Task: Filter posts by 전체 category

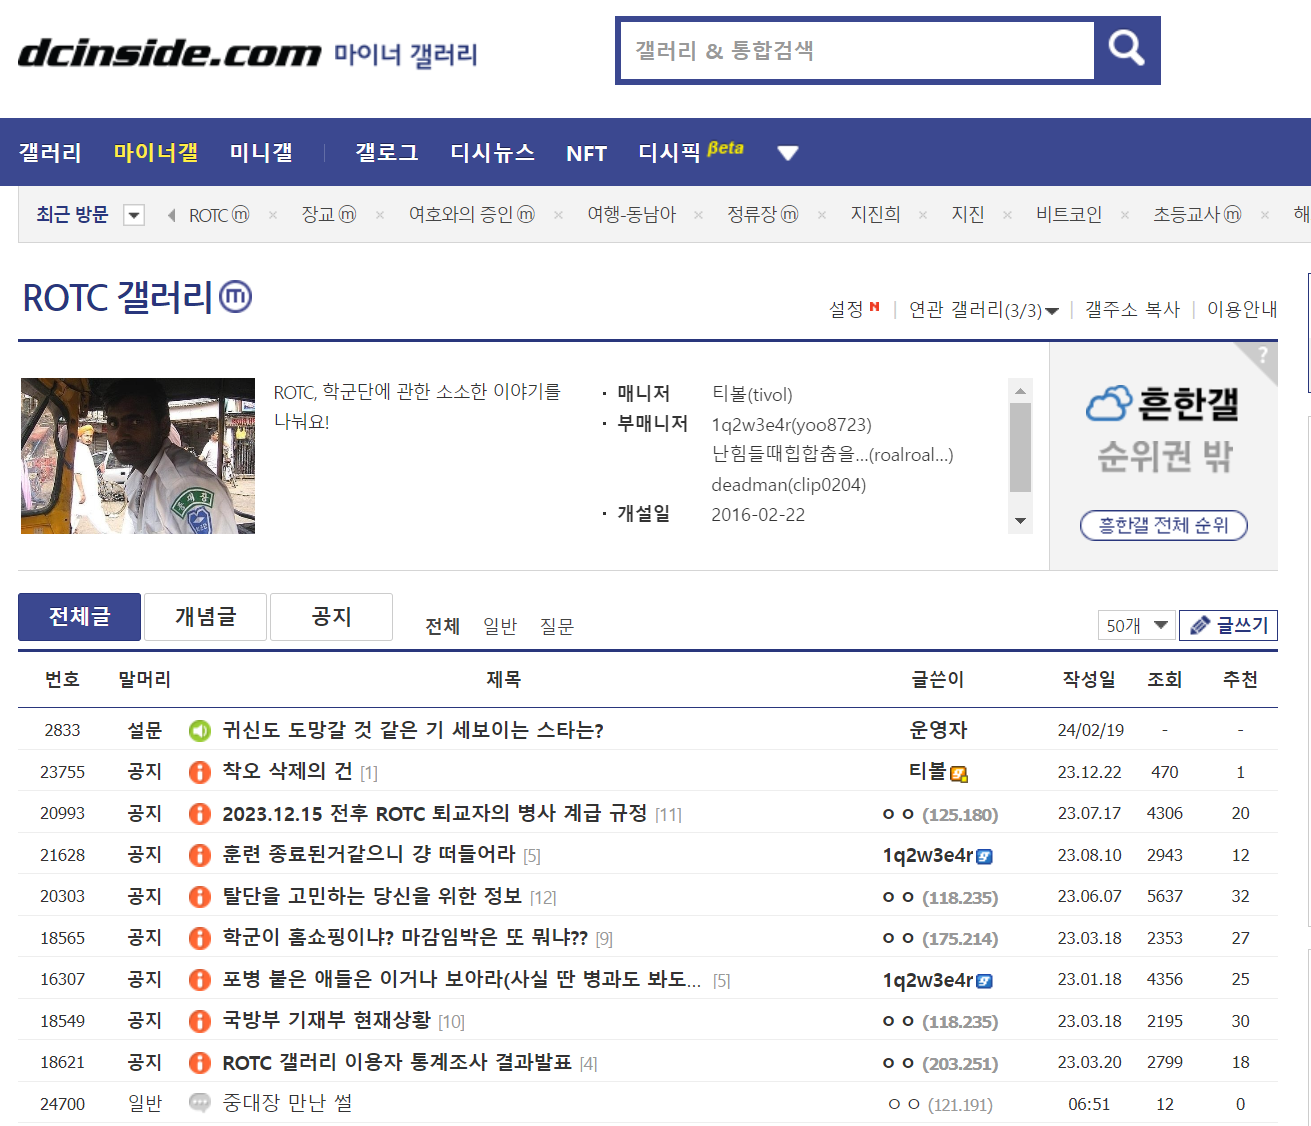Action: [442, 626]
